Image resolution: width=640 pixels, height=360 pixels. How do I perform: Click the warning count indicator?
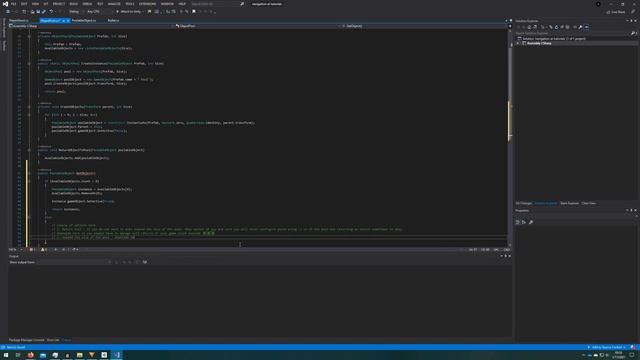pos(44,249)
